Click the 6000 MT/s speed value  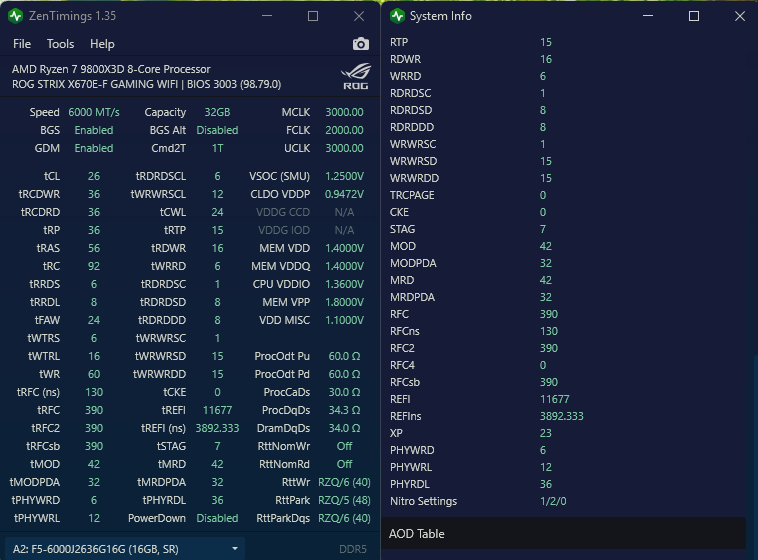tap(94, 113)
